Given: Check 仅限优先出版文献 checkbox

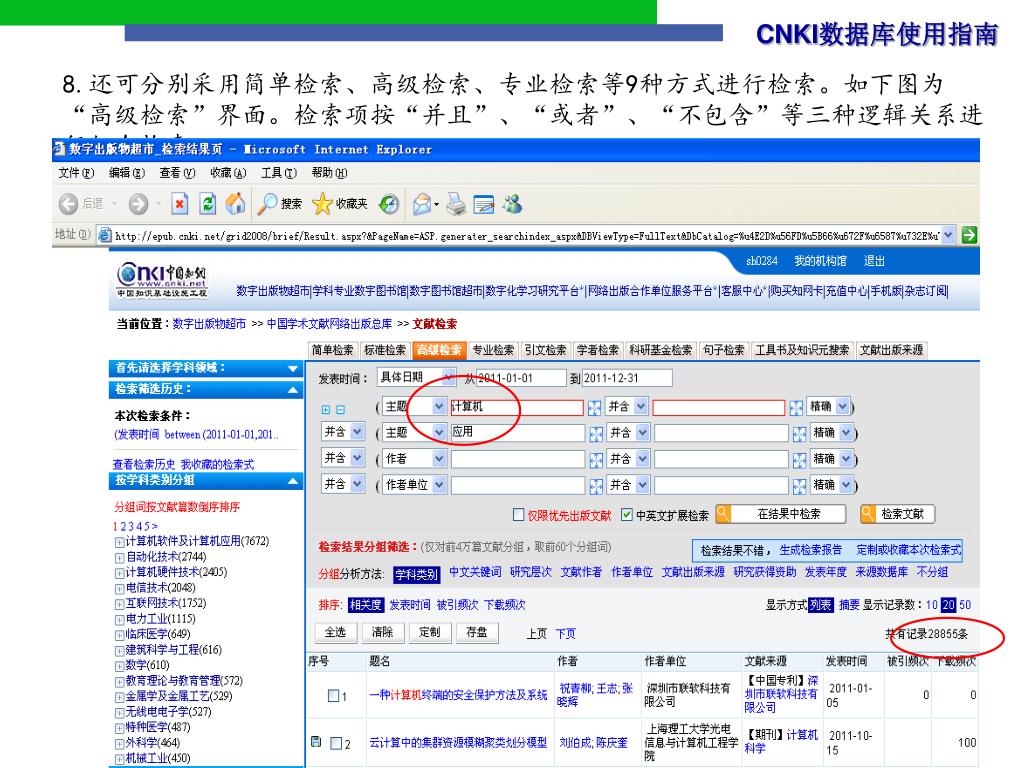Looking at the screenshot, I should click(519, 515).
